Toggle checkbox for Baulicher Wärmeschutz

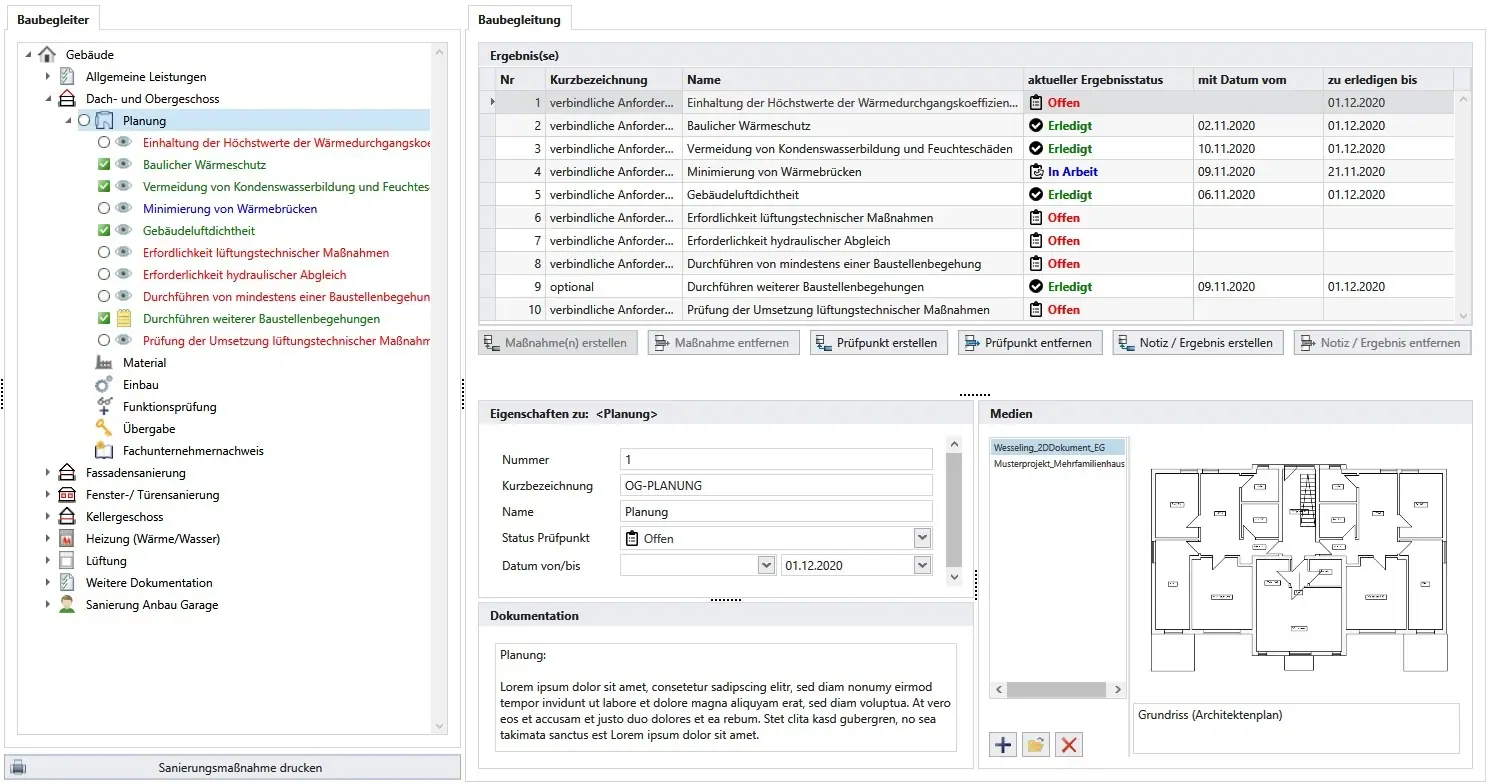point(104,165)
